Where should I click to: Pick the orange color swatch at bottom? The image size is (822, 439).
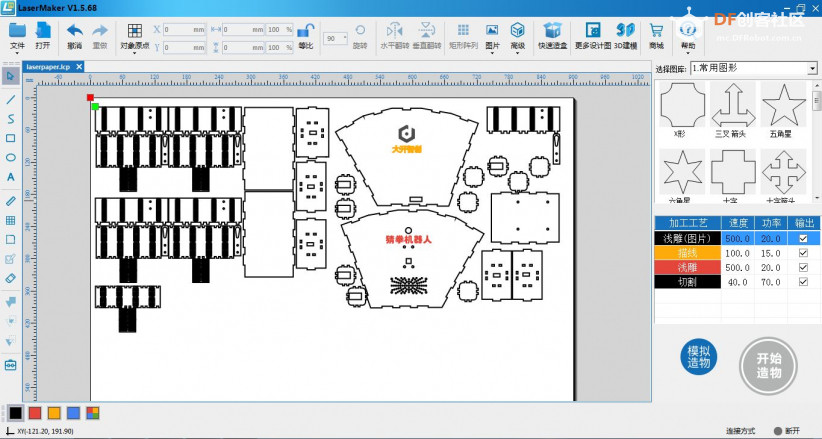[x=54, y=413]
